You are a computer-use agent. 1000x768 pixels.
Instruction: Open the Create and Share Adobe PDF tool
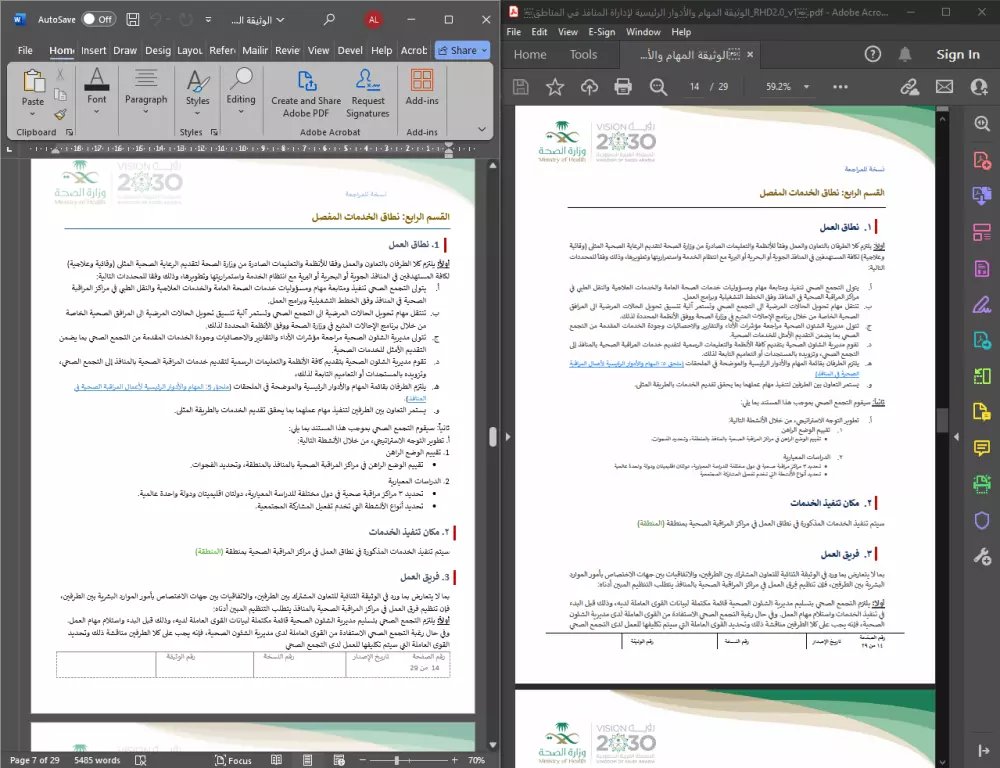(306, 89)
